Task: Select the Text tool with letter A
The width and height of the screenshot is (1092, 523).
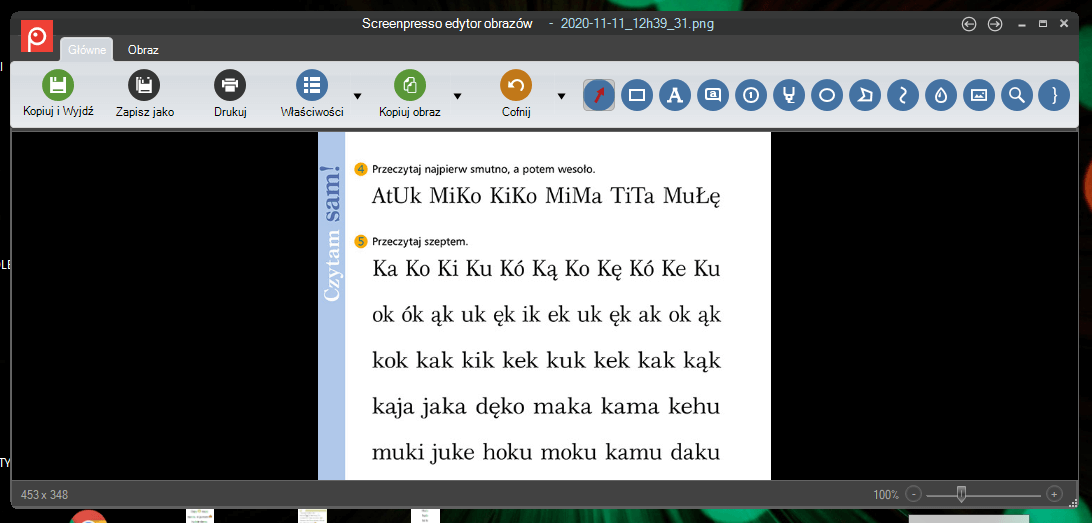Action: [x=674, y=95]
